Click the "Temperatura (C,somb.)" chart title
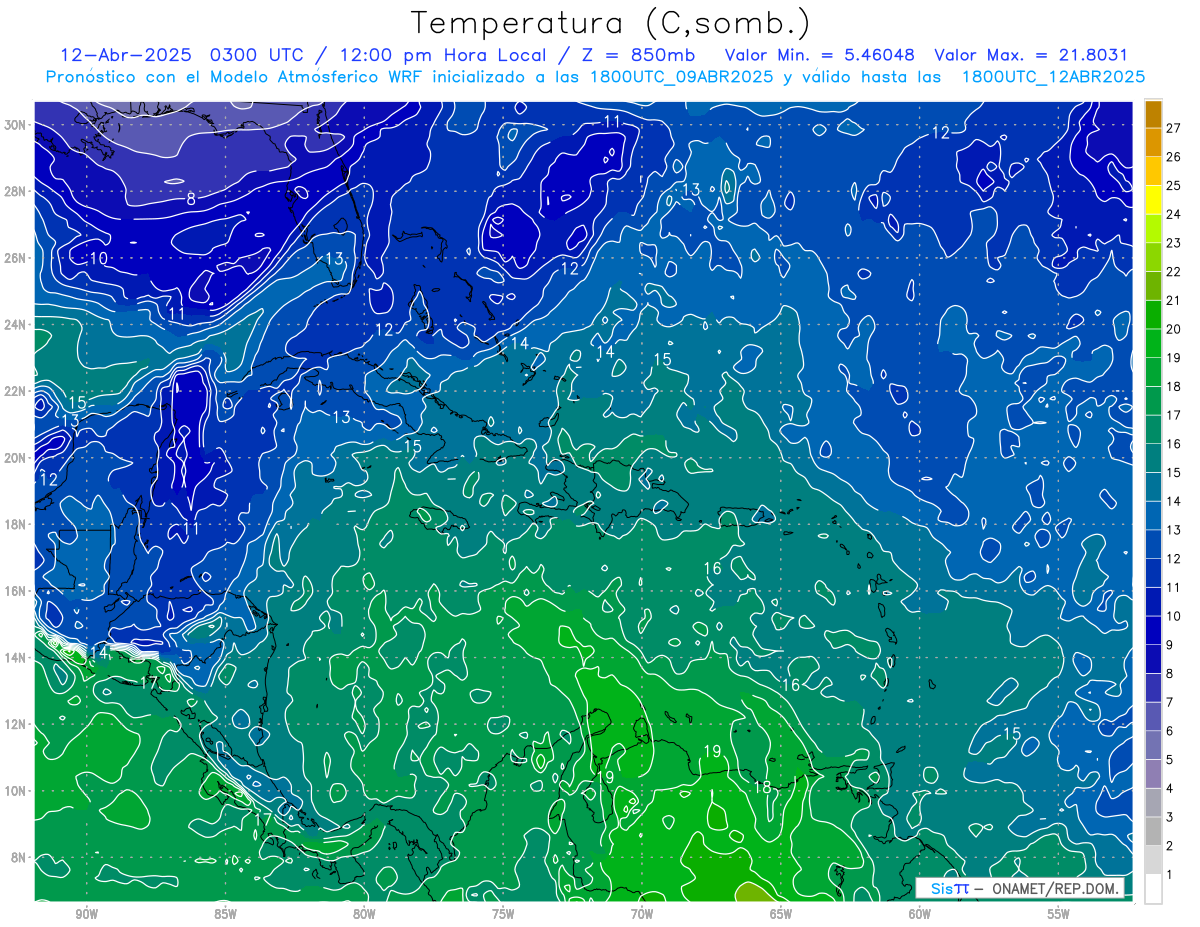 coord(611,24)
